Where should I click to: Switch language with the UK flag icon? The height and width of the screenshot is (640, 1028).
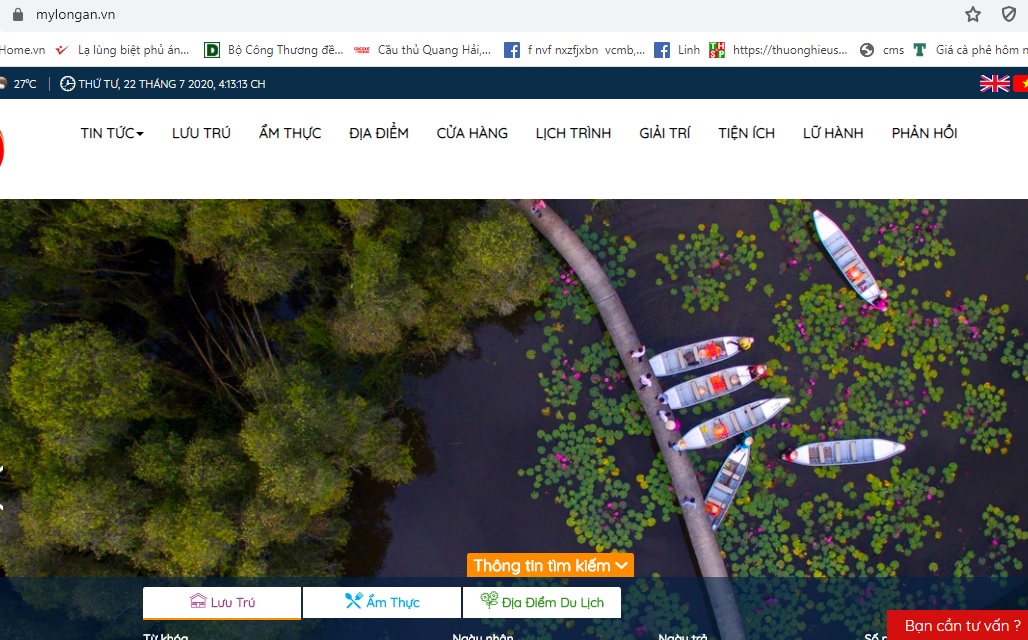pos(994,84)
